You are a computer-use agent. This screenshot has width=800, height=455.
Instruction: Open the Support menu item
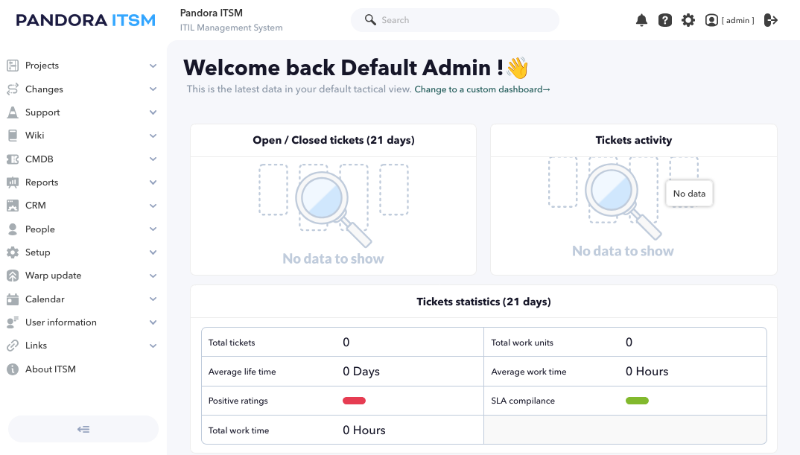pyautogui.click(x=42, y=112)
